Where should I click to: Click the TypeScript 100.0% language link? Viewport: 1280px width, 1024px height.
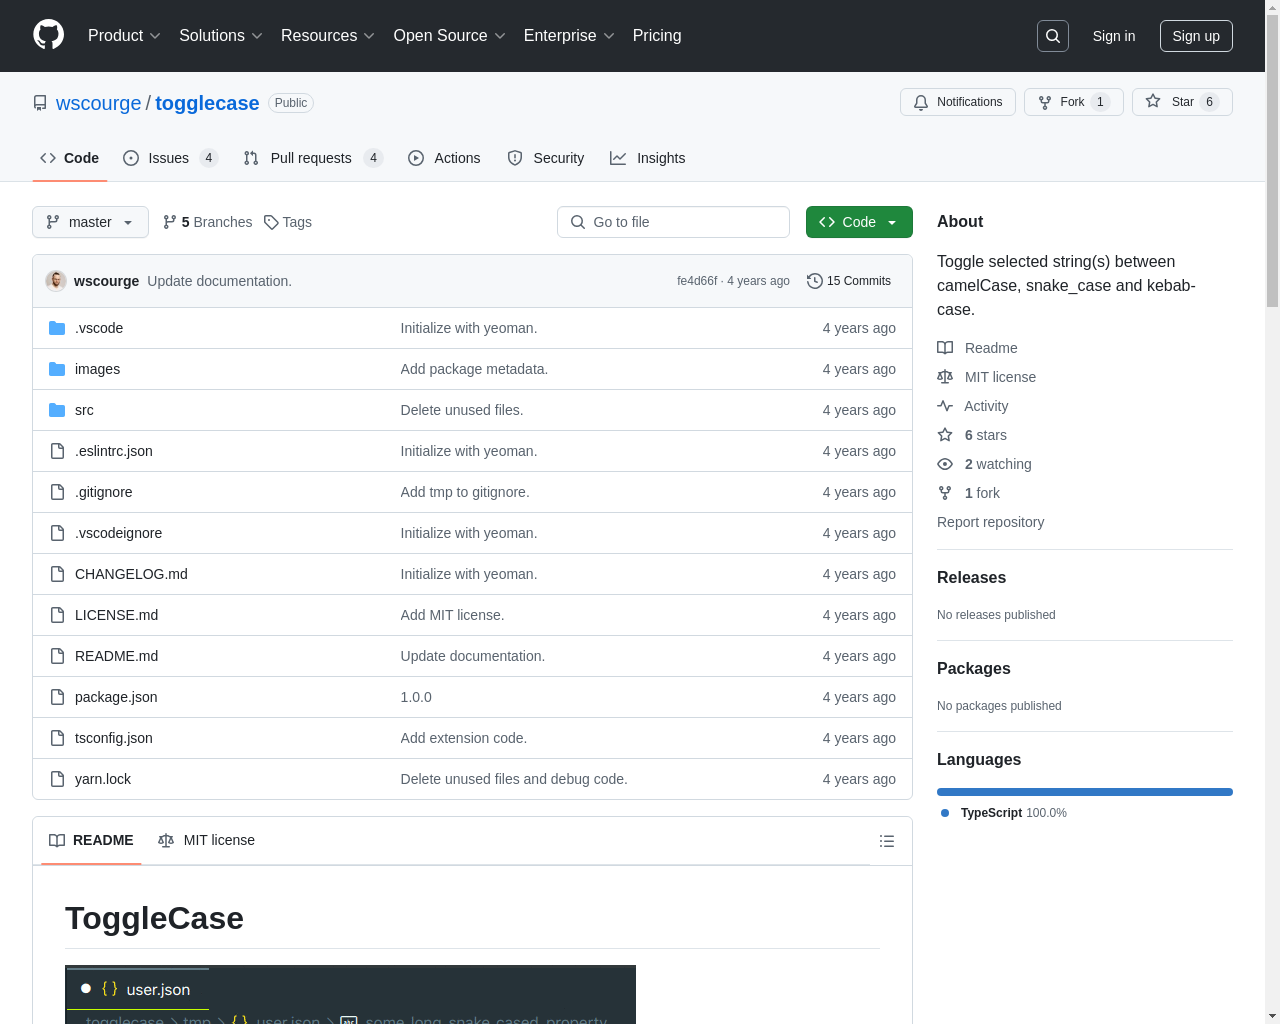[x=1004, y=813]
